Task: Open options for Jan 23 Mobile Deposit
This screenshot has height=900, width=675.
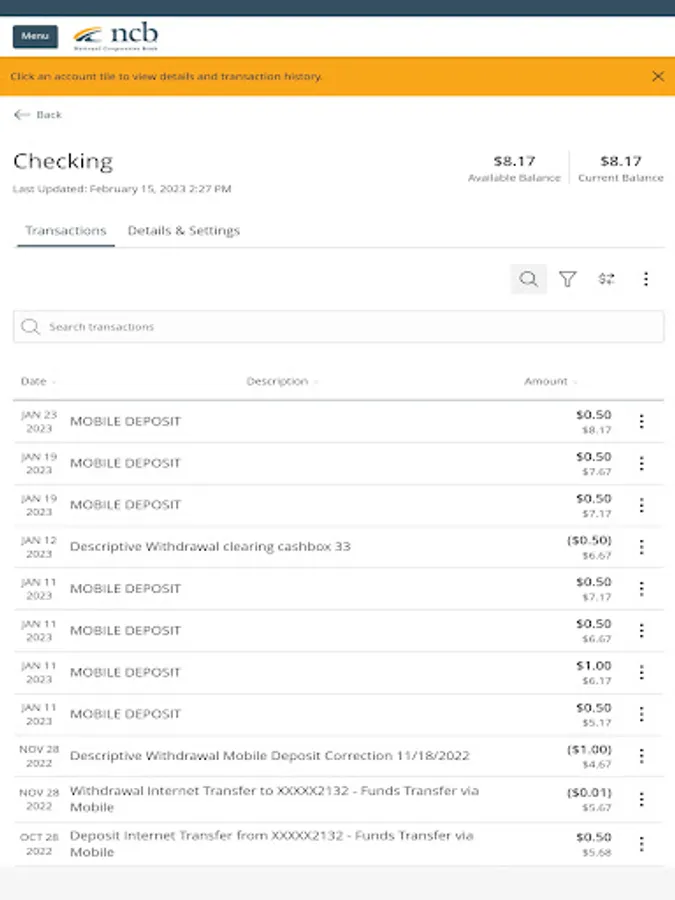Action: pos(641,422)
